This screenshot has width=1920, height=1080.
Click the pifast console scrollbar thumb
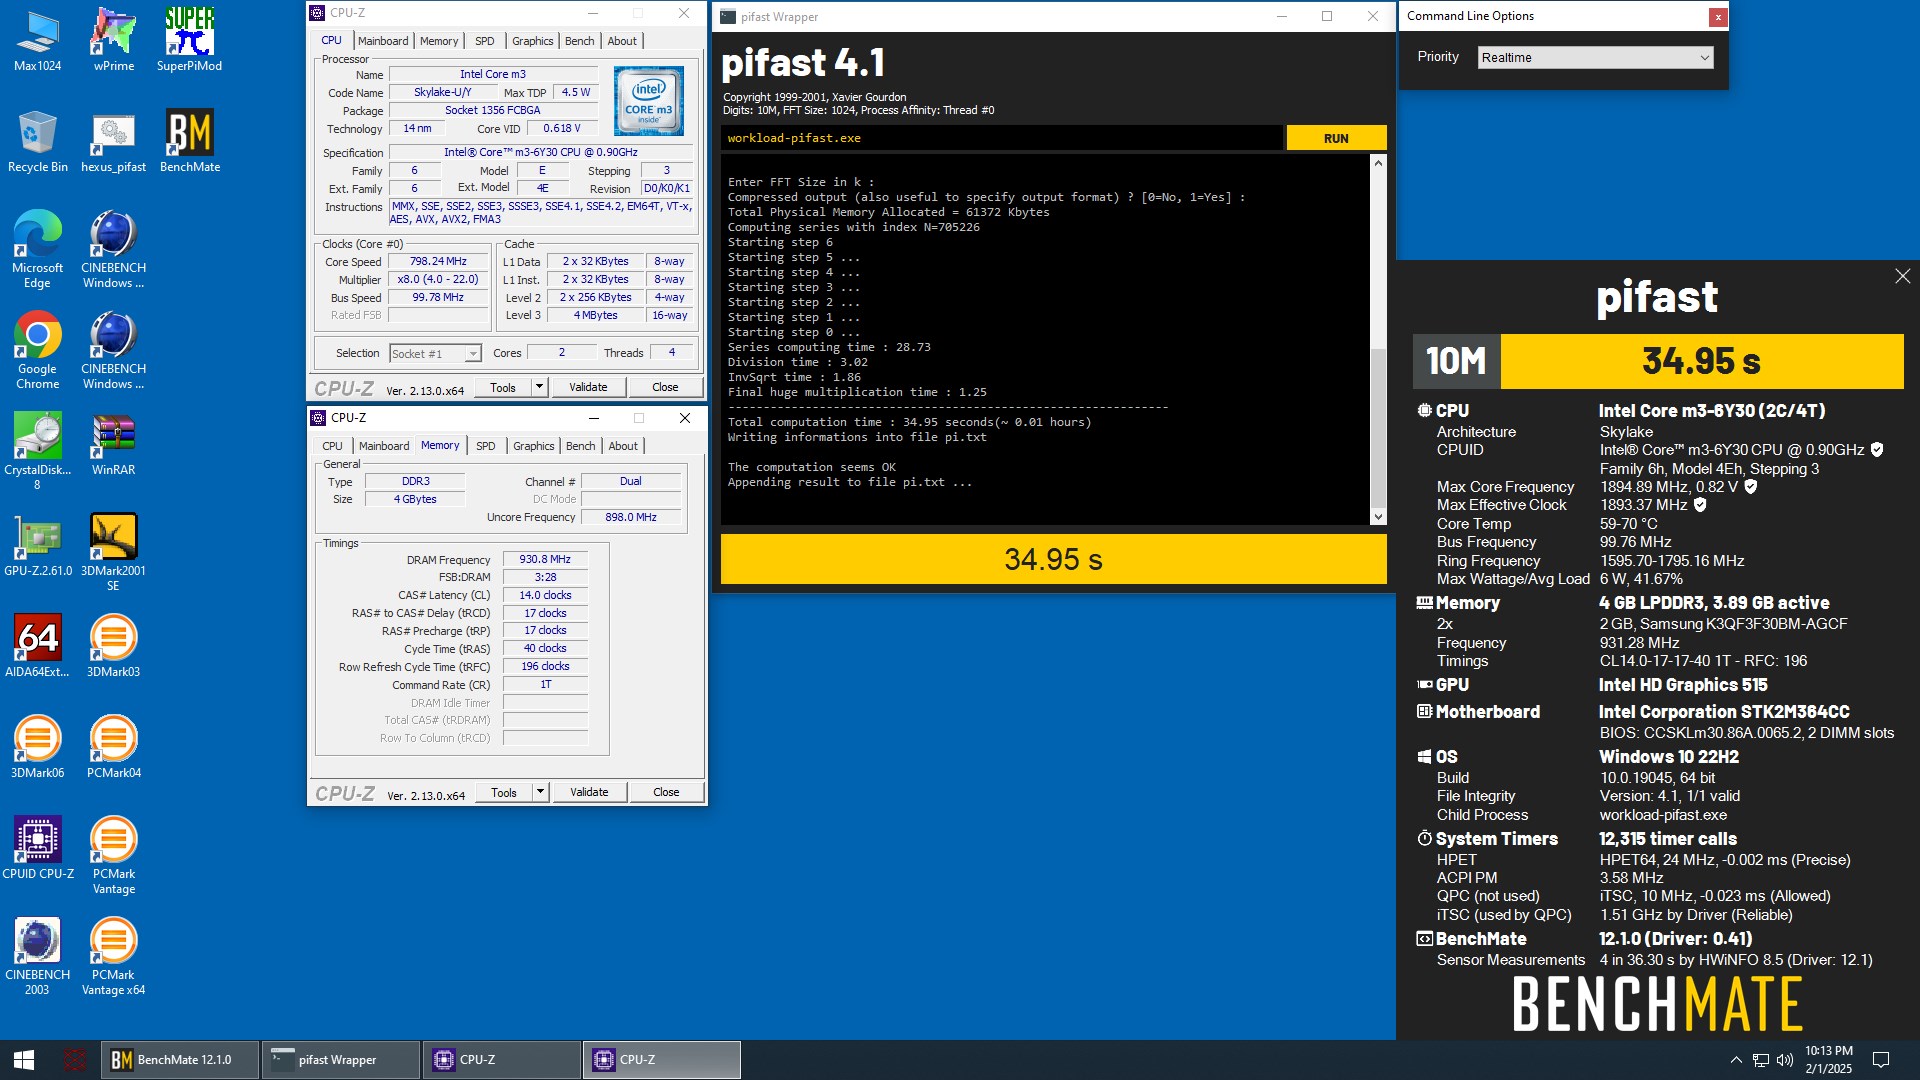point(1378,428)
